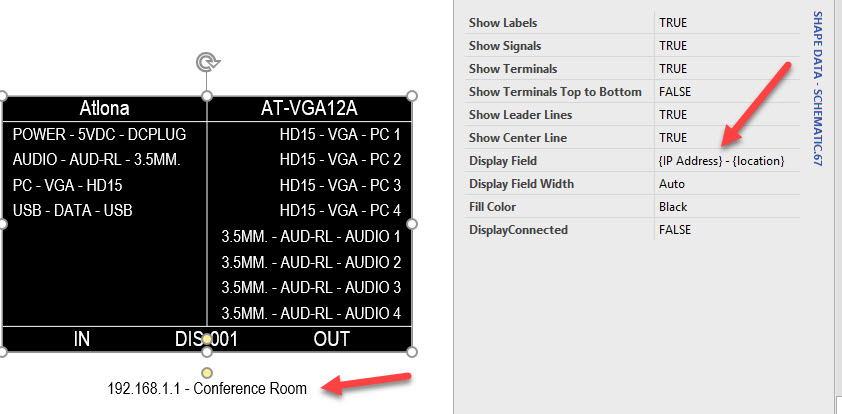Image resolution: width=842 pixels, height=414 pixels.
Task: Click the Fill Color Black value
Action: [673, 207]
